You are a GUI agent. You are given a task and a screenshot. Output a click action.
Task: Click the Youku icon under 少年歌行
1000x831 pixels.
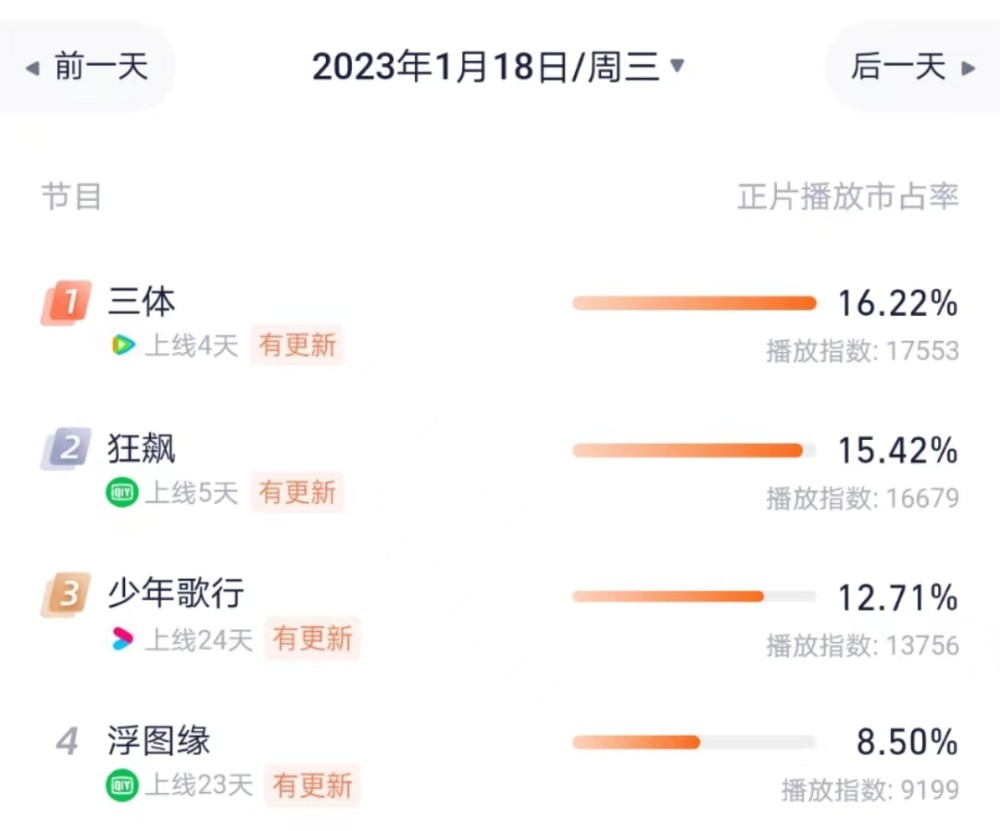pyautogui.click(x=122, y=638)
